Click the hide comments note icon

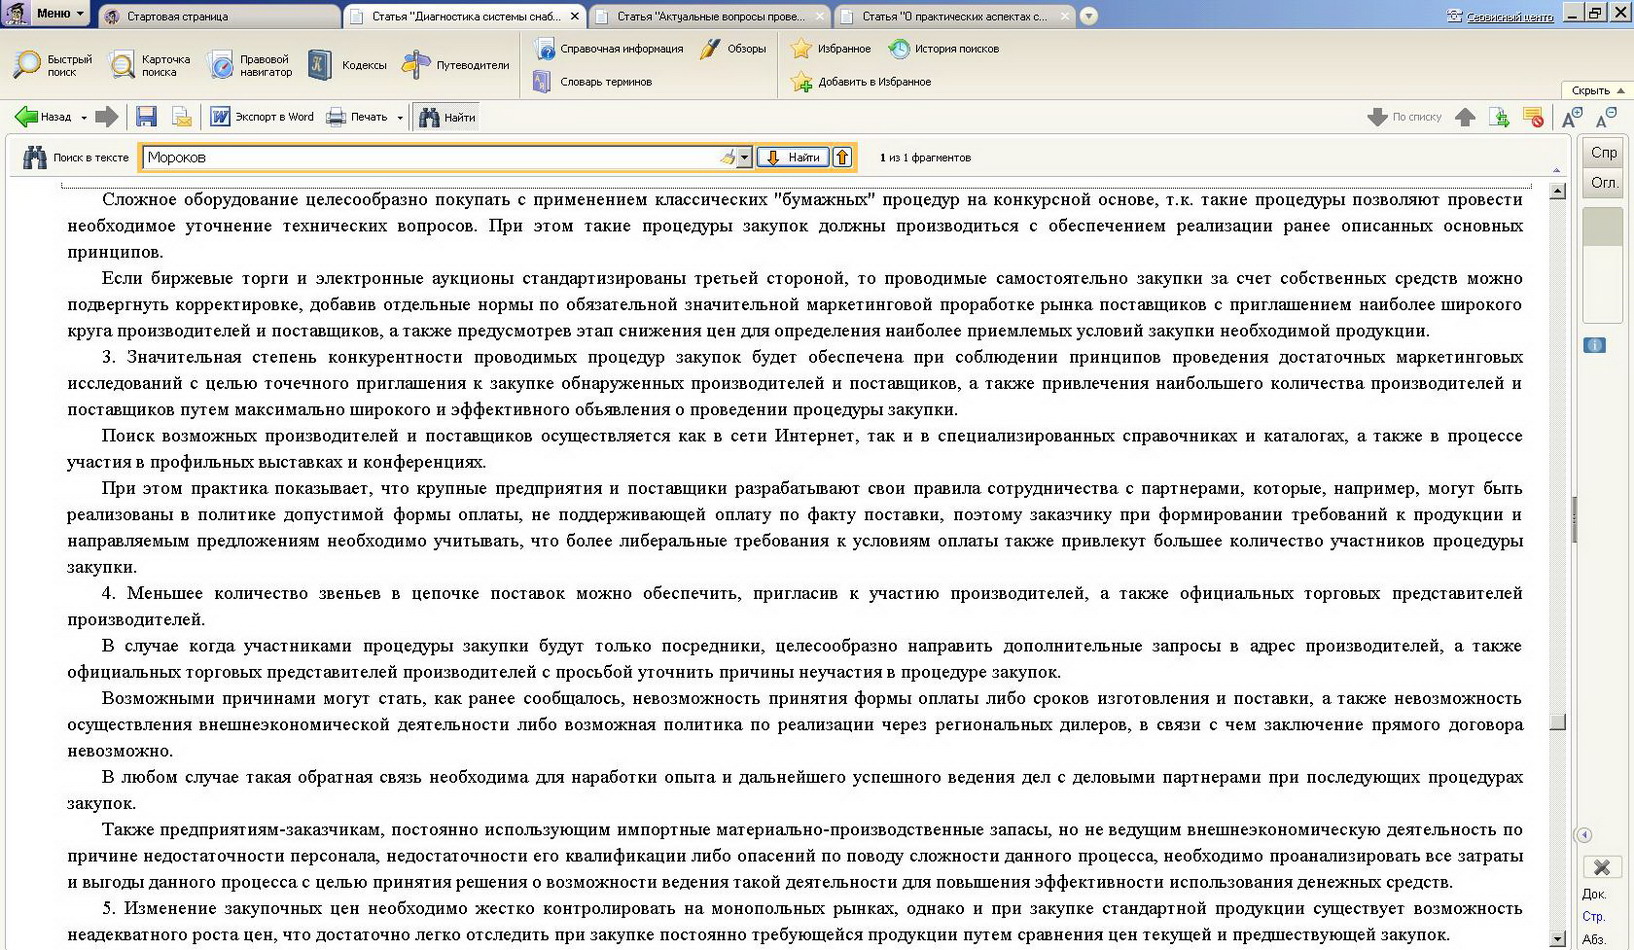coord(1533,117)
